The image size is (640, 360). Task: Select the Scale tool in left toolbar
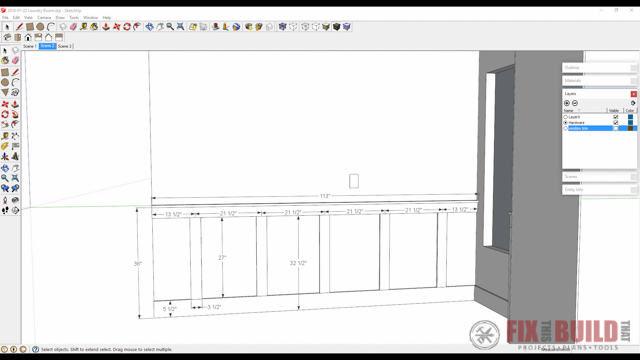pos(5,124)
